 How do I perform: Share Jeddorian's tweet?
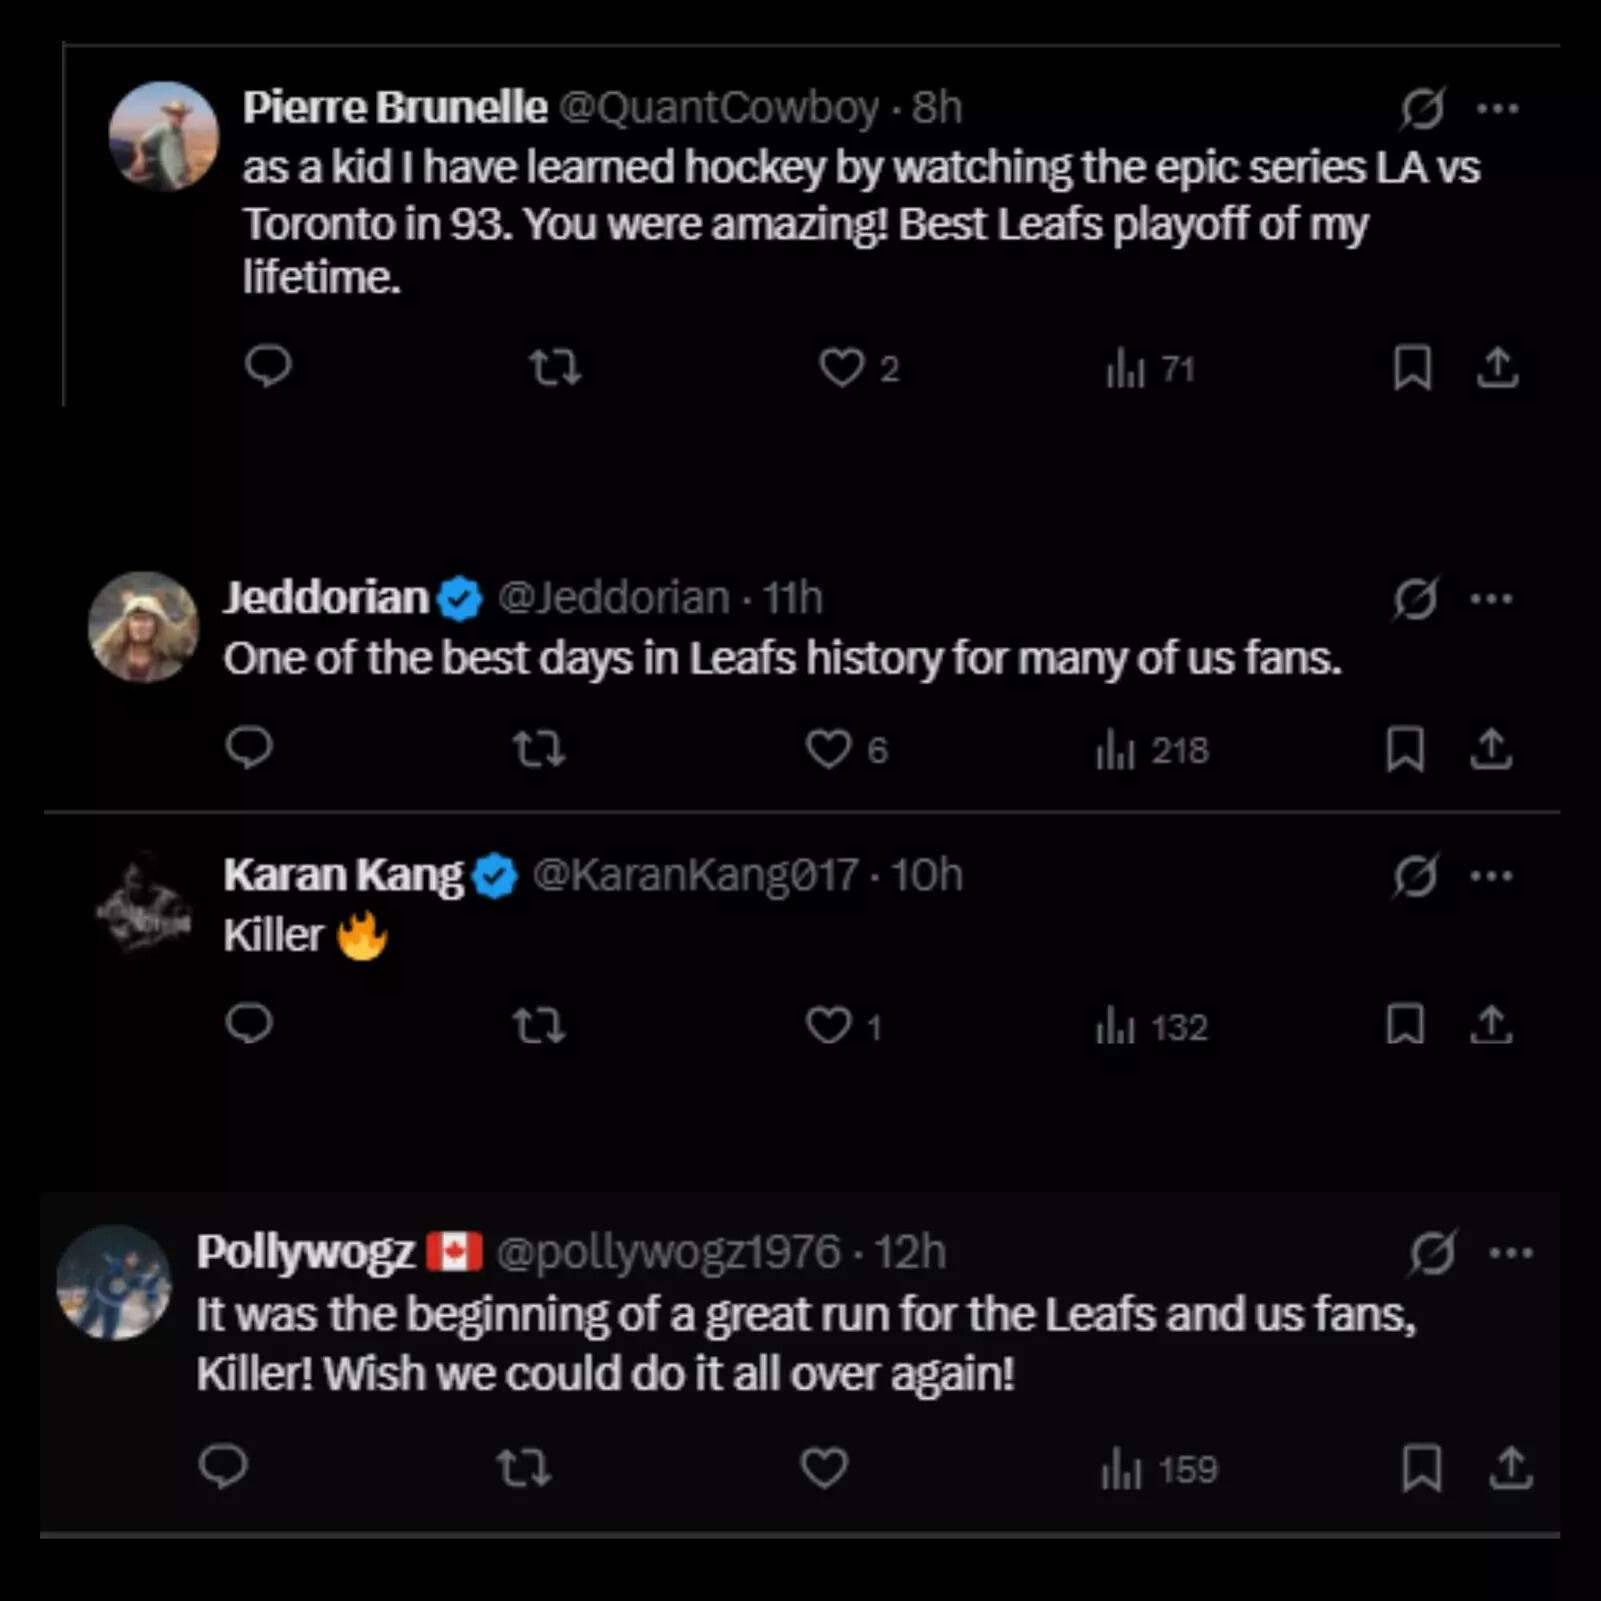point(1491,749)
